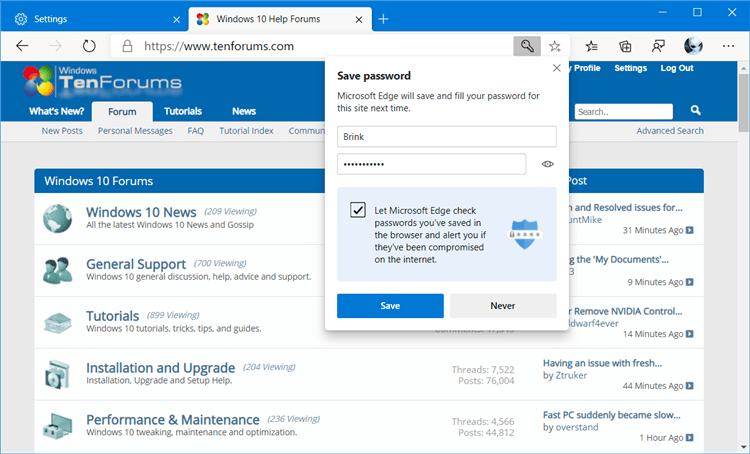Open Personal Messages
The image size is (750, 454).
(135, 131)
